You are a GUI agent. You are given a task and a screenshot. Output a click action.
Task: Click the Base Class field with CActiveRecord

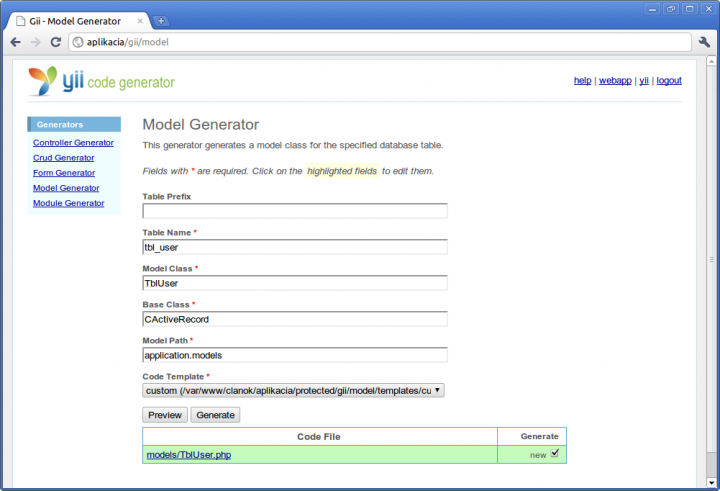point(295,319)
